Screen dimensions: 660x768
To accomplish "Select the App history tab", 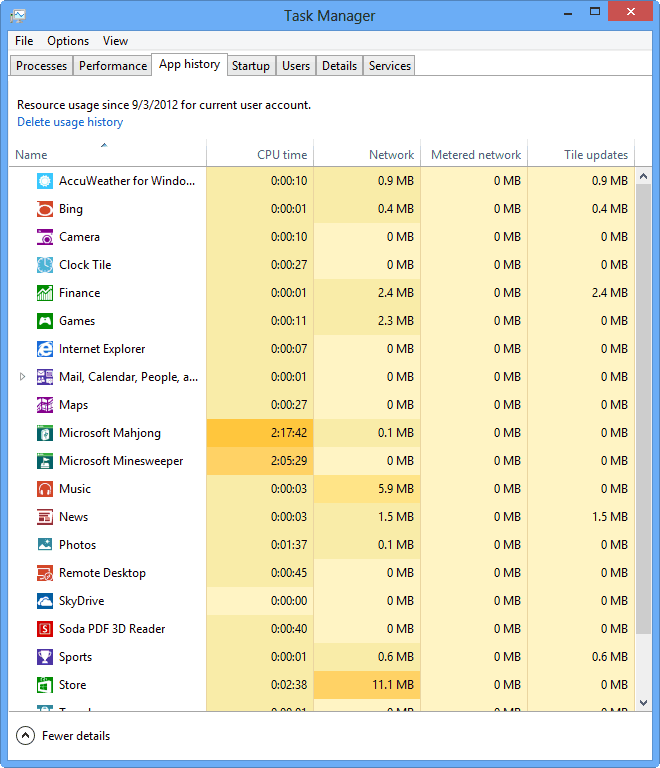I will pyautogui.click(x=189, y=64).
